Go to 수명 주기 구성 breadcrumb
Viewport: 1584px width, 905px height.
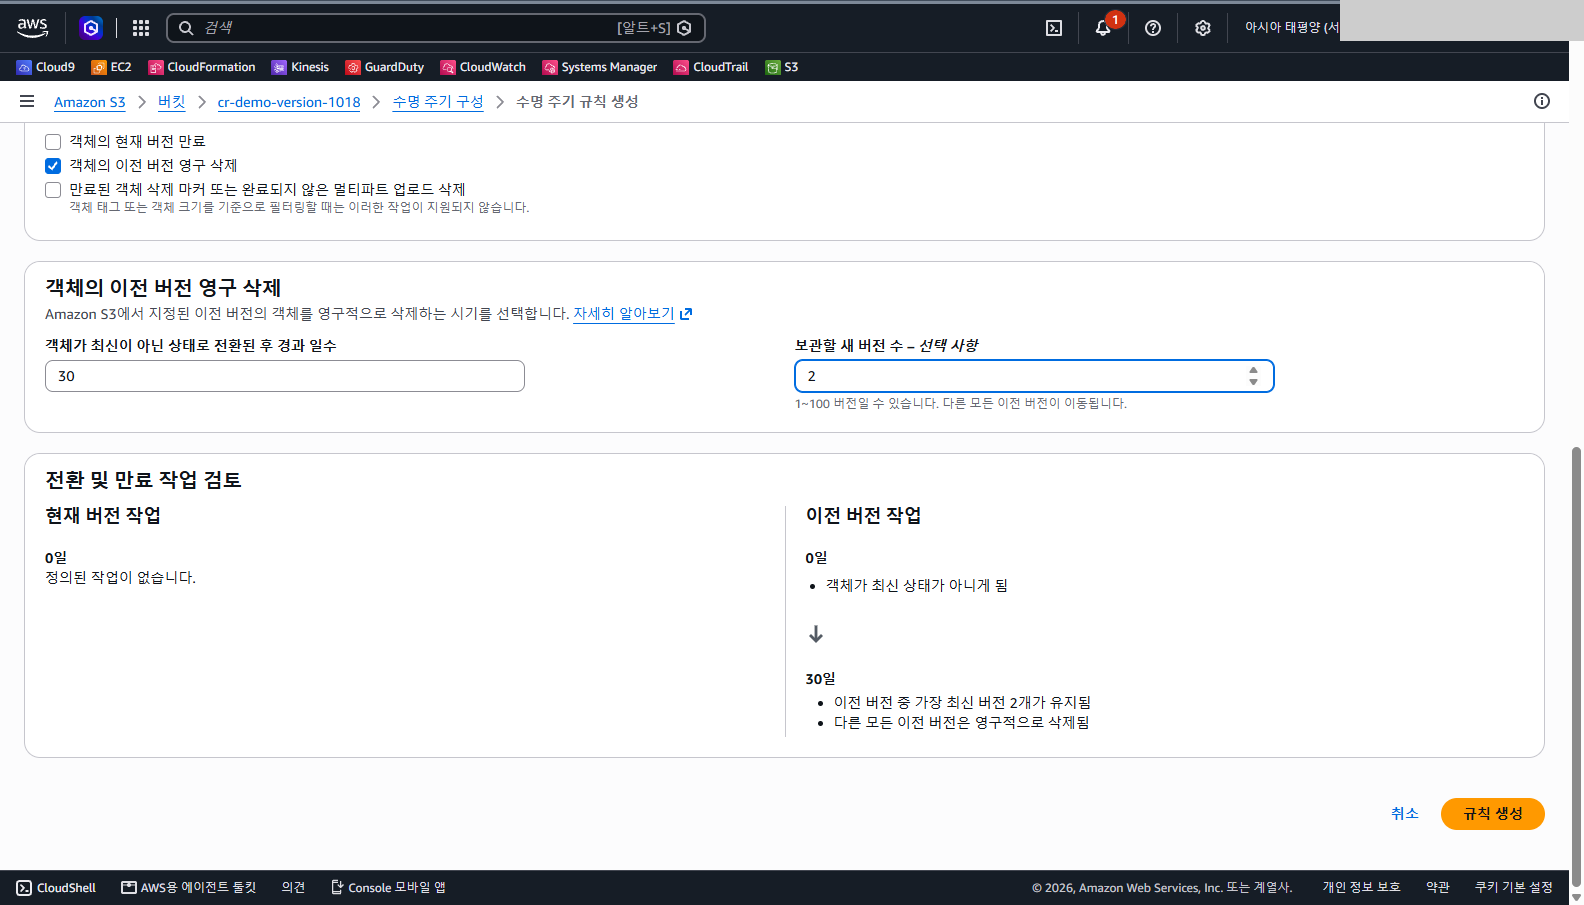(x=438, y=102)
